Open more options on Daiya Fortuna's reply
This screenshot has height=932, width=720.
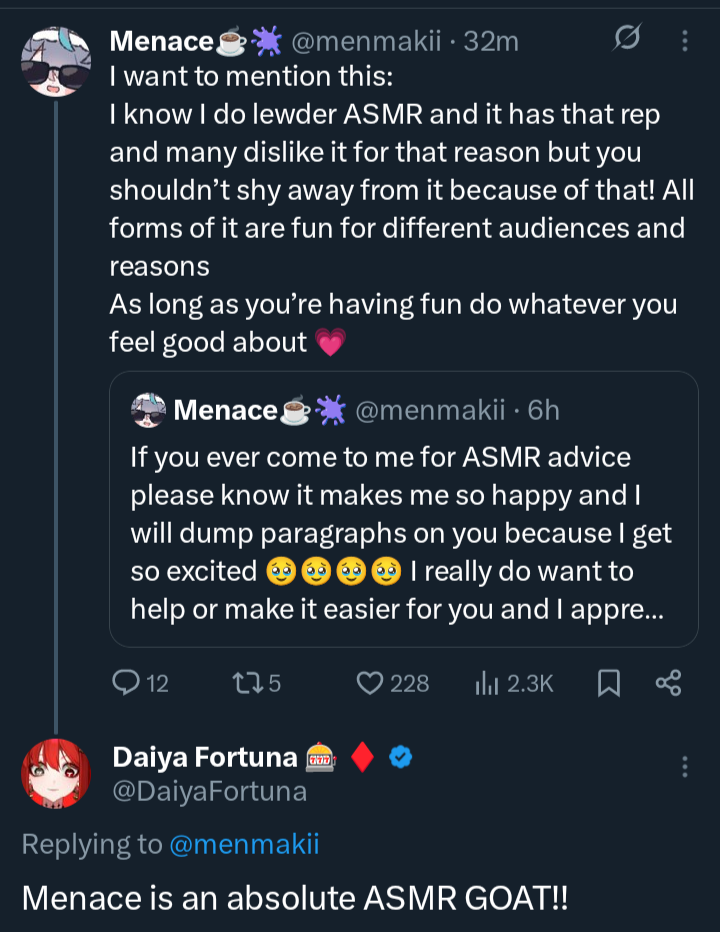685,767
